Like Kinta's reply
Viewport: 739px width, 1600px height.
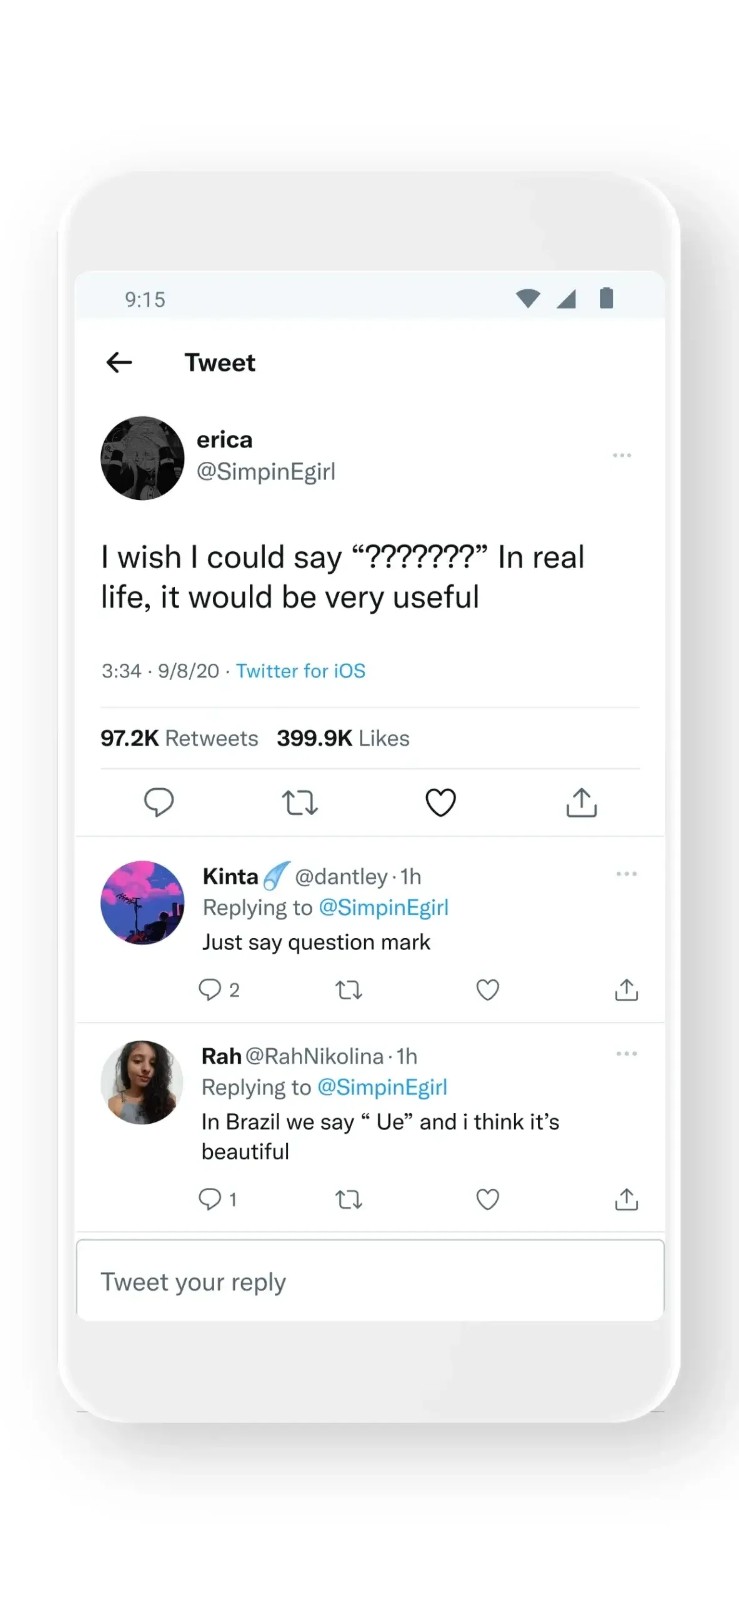click(x=488, y=990)
